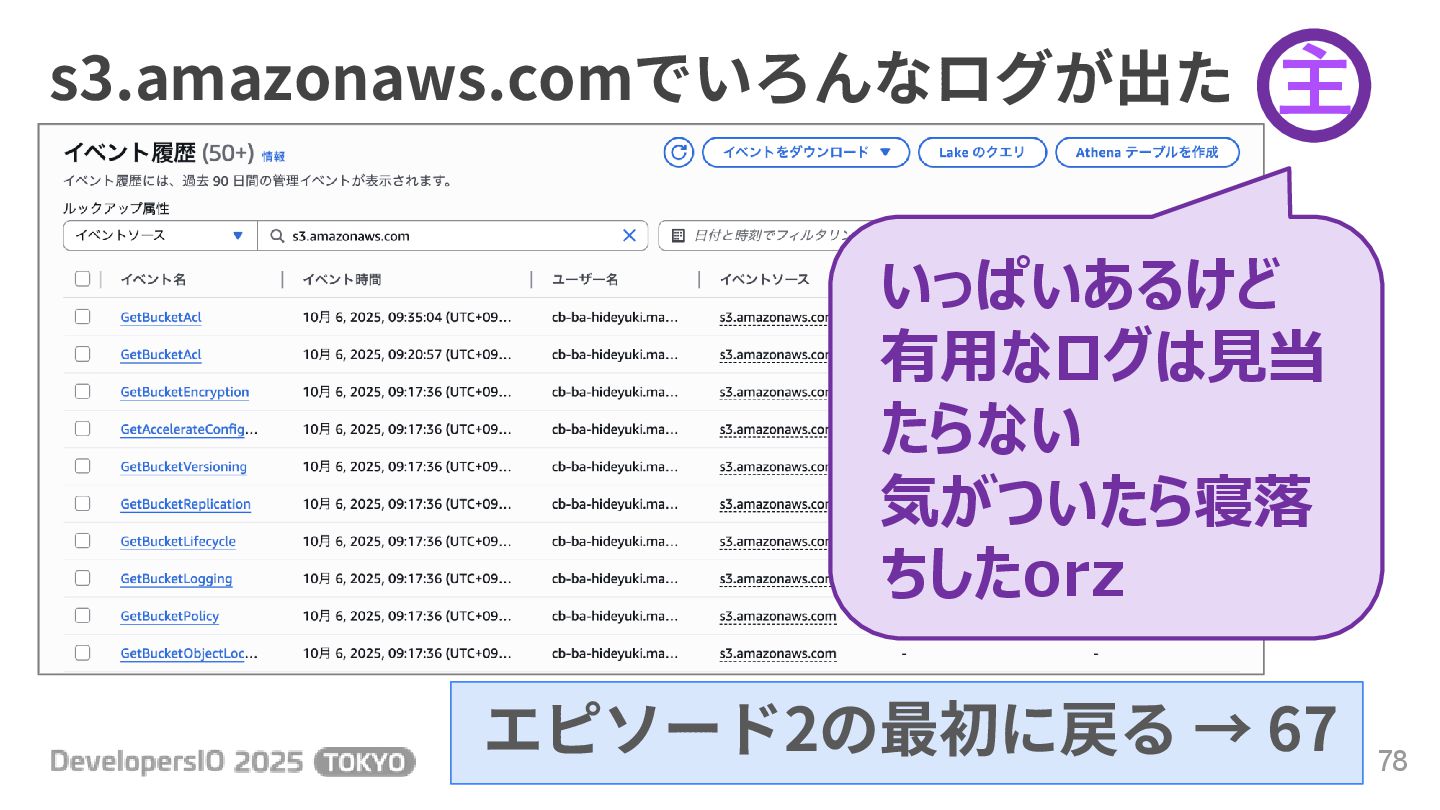Viewport: 1440px width, 810px height.
Task: Click s3.amazonaws.com source in GetBucketPolicy row
Action: coord(778,616)
